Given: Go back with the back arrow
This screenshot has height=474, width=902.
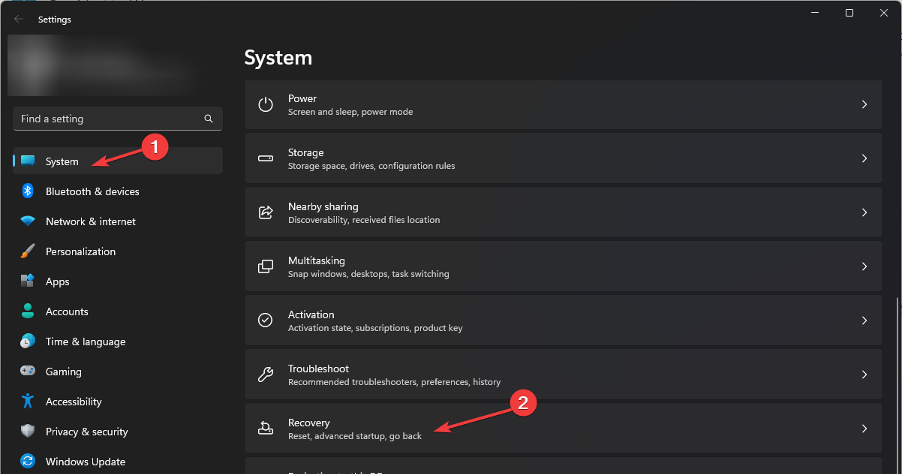Looking at the screenshot, I should [18, 19].
